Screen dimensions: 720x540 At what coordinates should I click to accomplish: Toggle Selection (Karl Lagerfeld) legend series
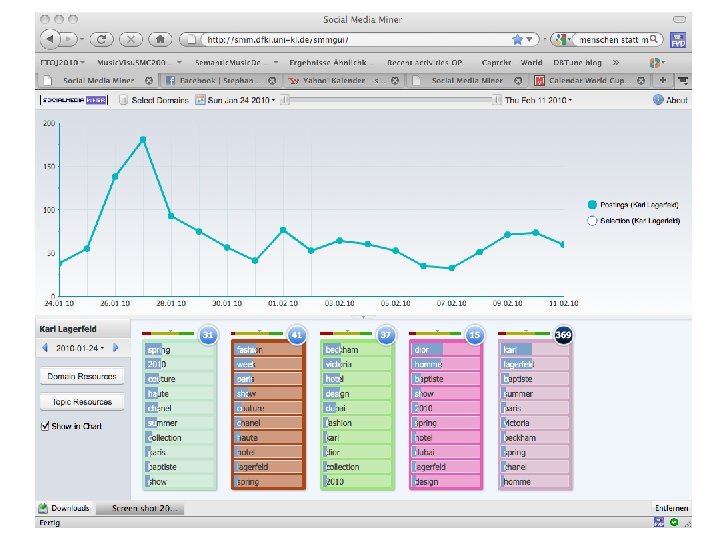[x=634, y=221]
